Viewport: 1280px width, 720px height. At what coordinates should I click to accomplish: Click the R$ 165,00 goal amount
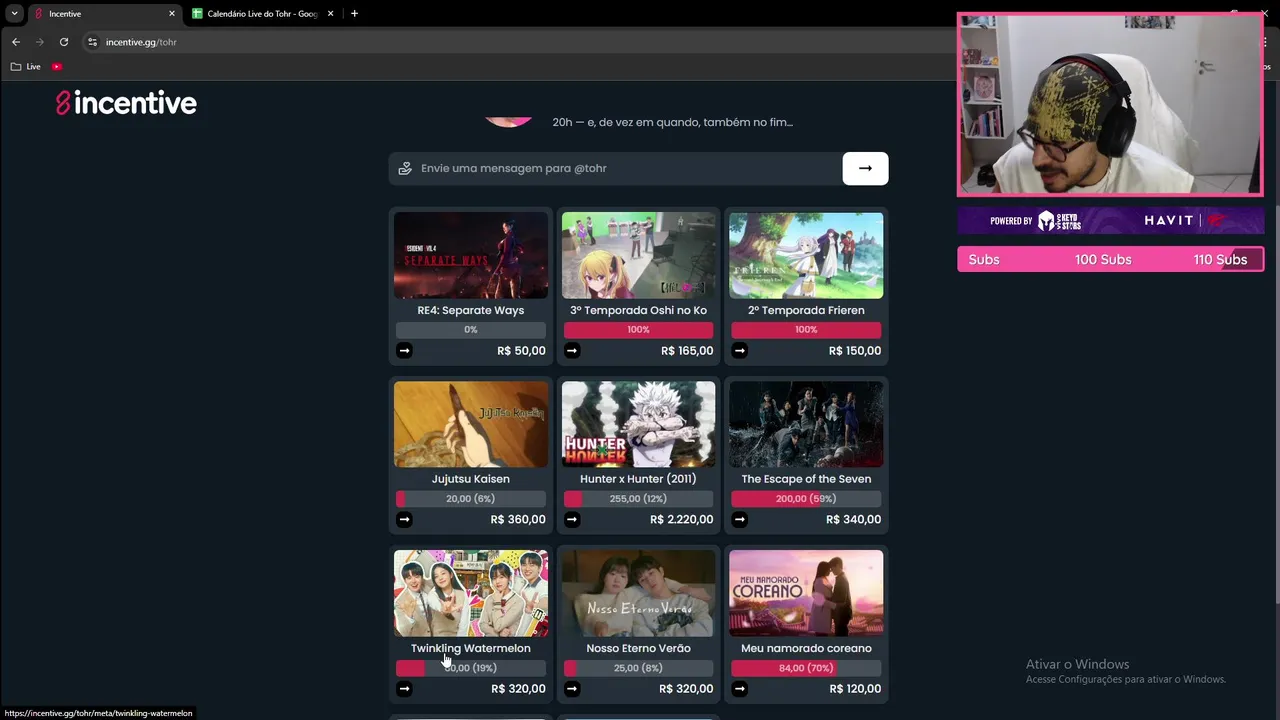687,350
